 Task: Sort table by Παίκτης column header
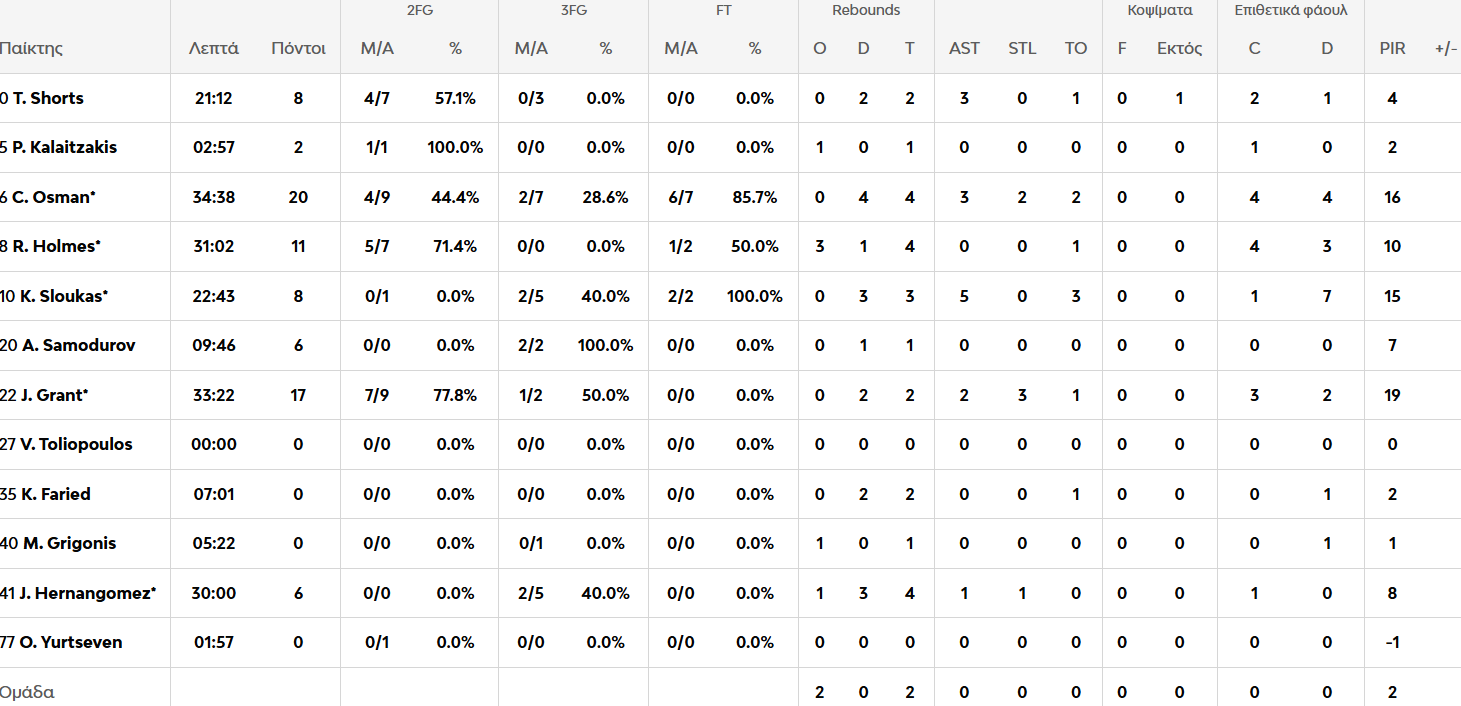pos(32,48)
